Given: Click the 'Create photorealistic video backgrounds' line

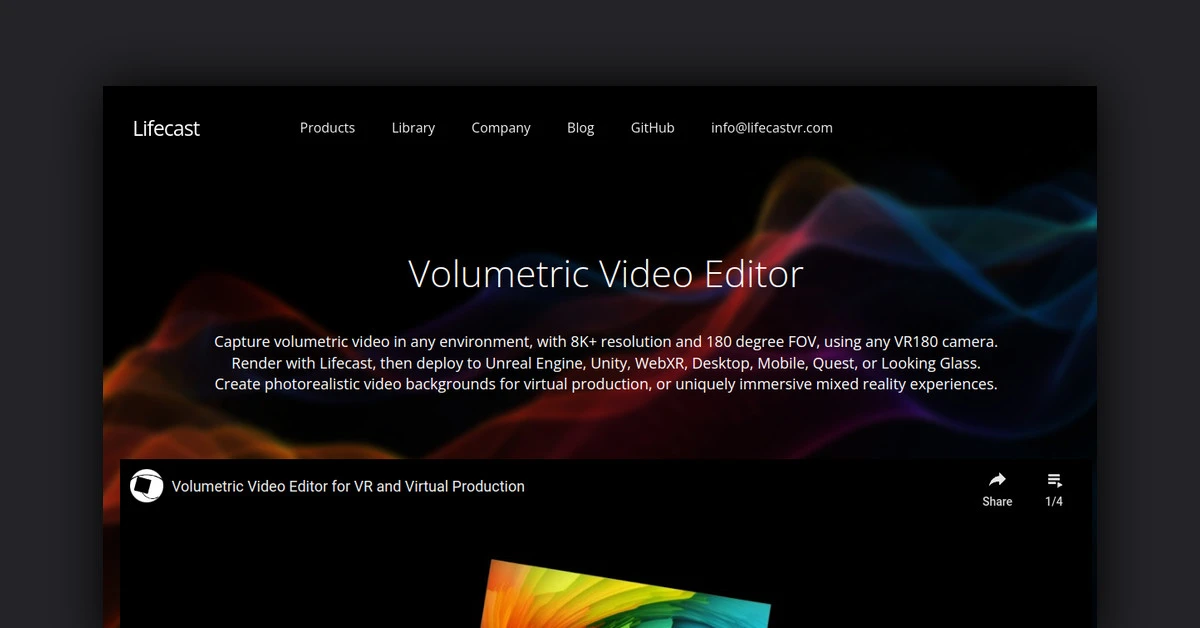Looking at the screenshot, I should [x=605, y=384].
